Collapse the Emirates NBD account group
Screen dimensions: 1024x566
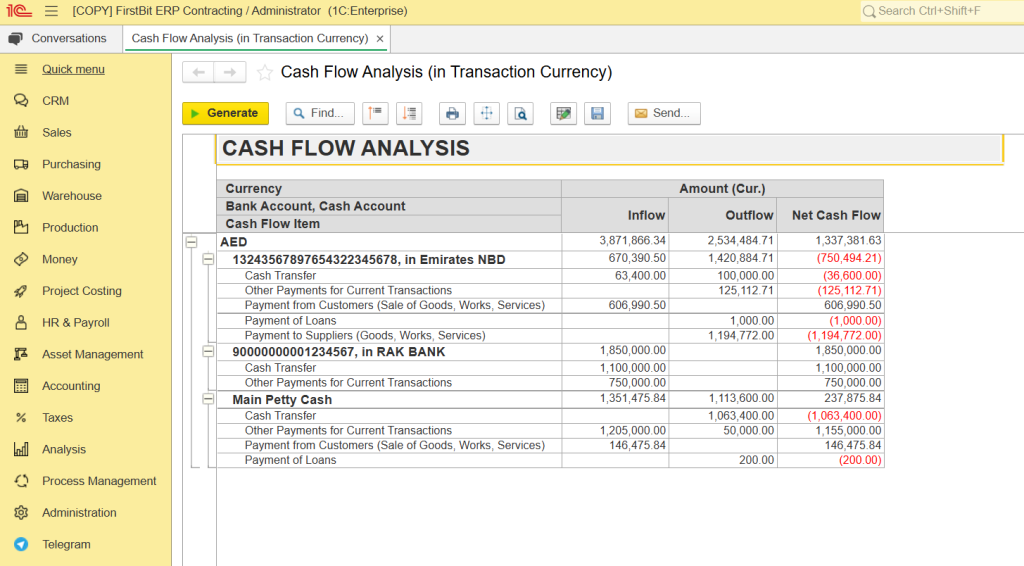(208, 259)
